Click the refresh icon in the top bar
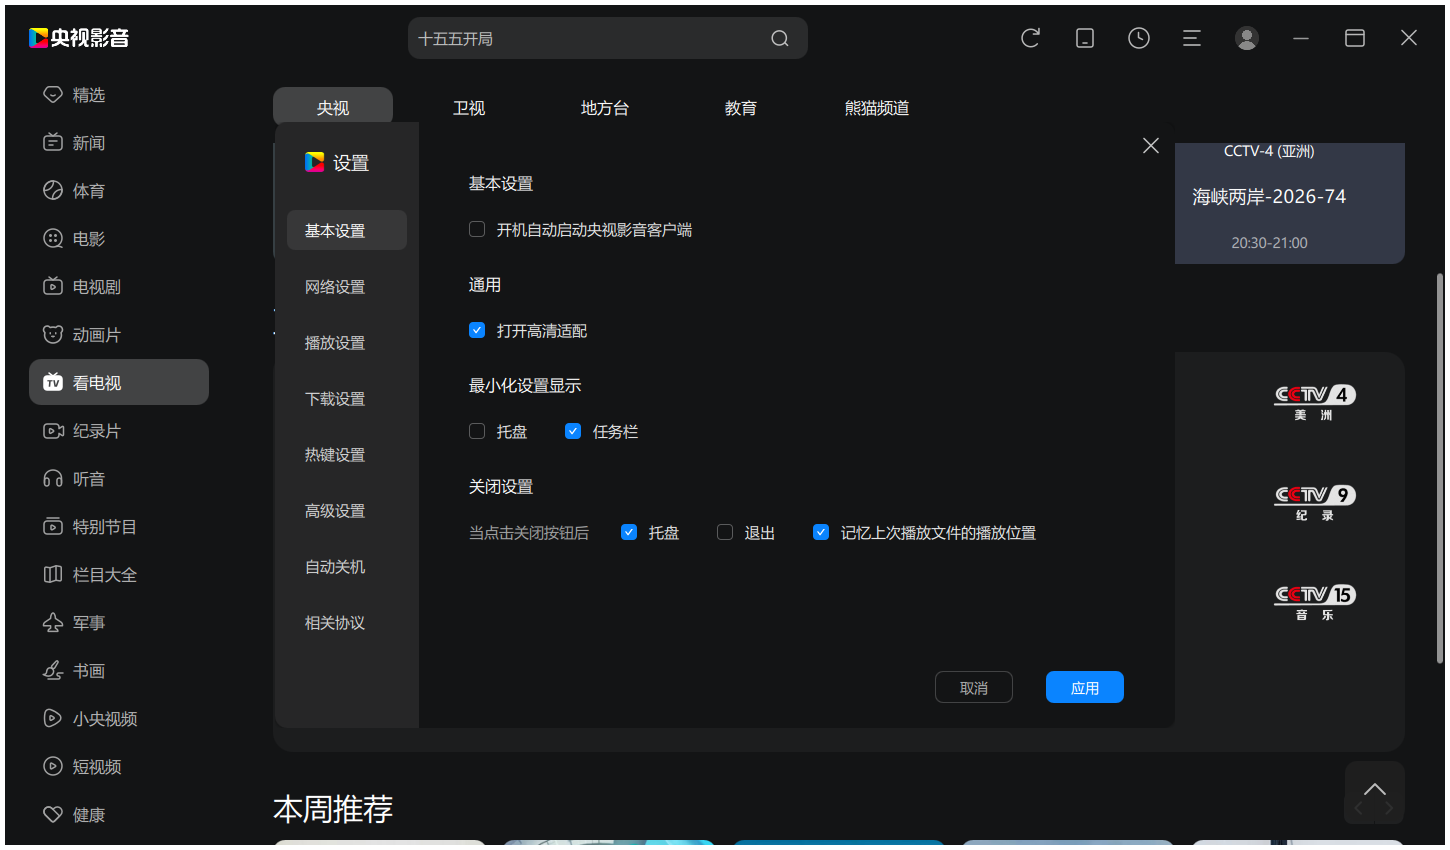This screenshot has width=1450, height=850. (1030, 37)
